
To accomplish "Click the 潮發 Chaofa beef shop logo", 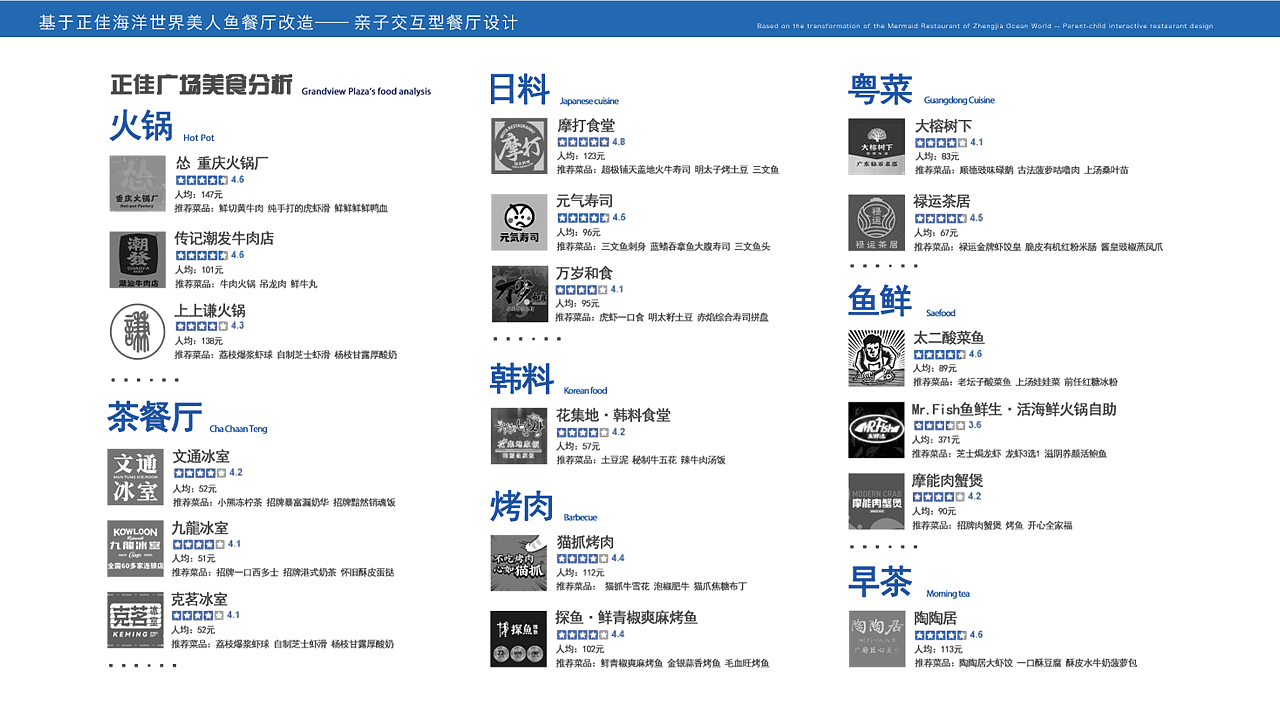I will pos(137,260).
